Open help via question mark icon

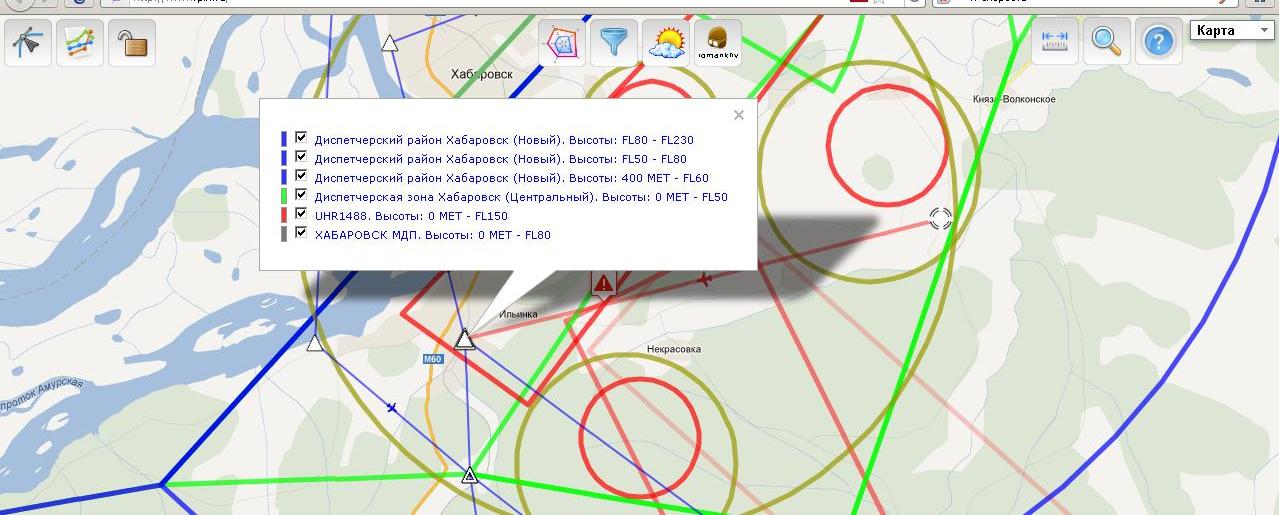[1158, 41]
